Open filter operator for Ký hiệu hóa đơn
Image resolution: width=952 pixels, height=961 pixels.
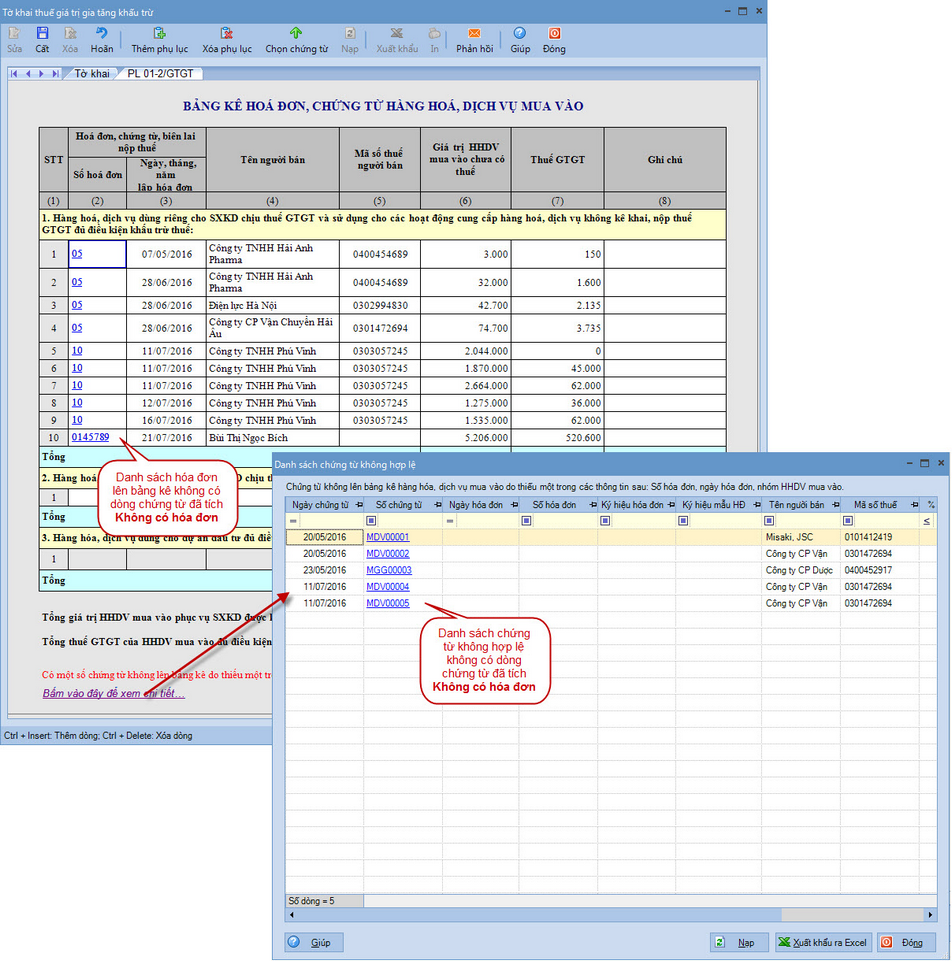pyautogui.click(x=605, y=521)
